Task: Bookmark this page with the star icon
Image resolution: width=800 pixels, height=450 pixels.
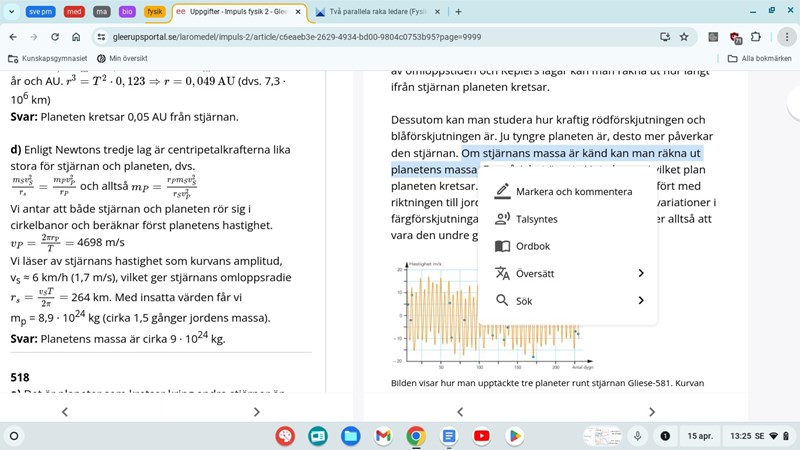Action: pyautogui.click(x=684, y=37)
